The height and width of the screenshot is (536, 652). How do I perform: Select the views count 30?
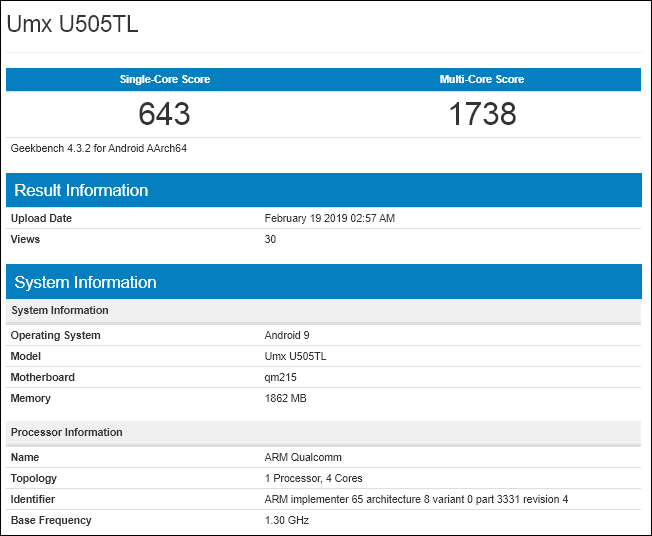point(270,239)
